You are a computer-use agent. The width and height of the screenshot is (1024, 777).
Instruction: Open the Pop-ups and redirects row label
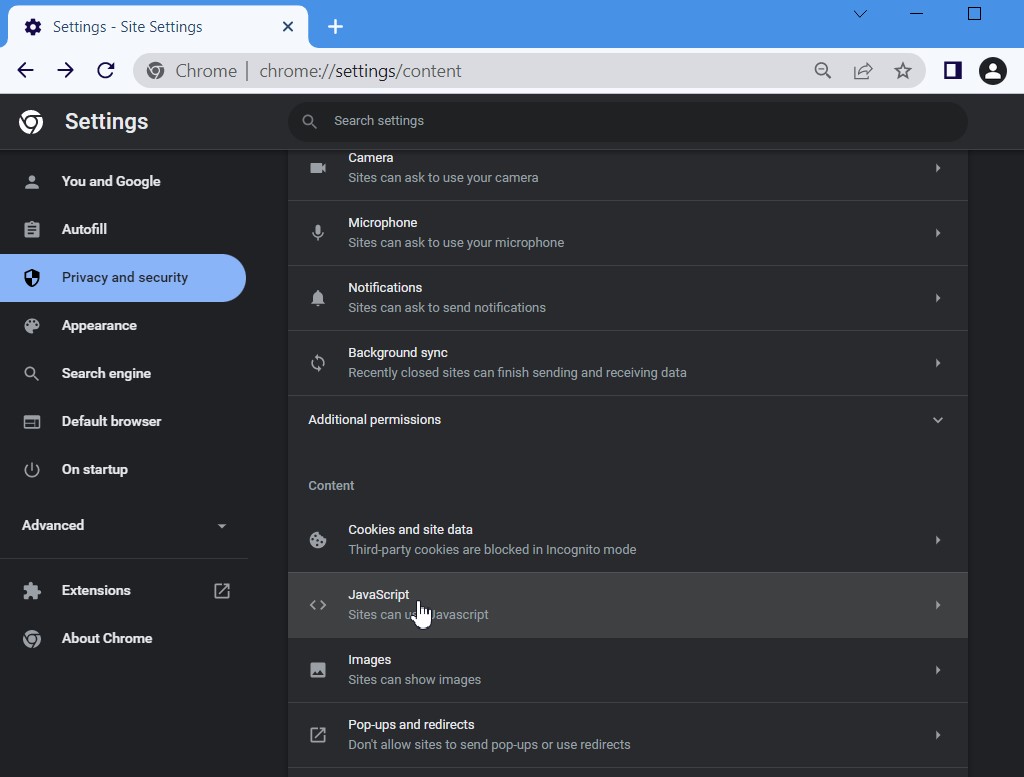[411, 725]
